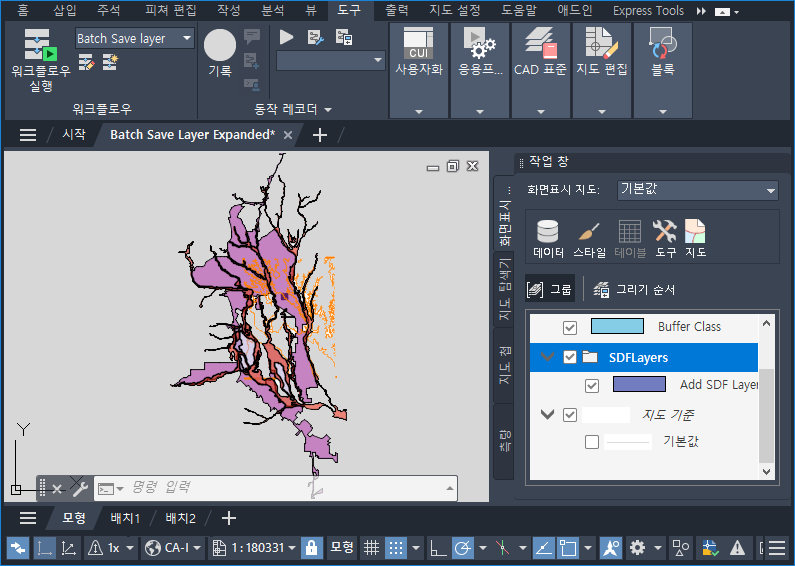The height and width of the screenshot is (566, 795).
Task: Uncheck the 지도 기준 checkbox
Action: point(570,415)
